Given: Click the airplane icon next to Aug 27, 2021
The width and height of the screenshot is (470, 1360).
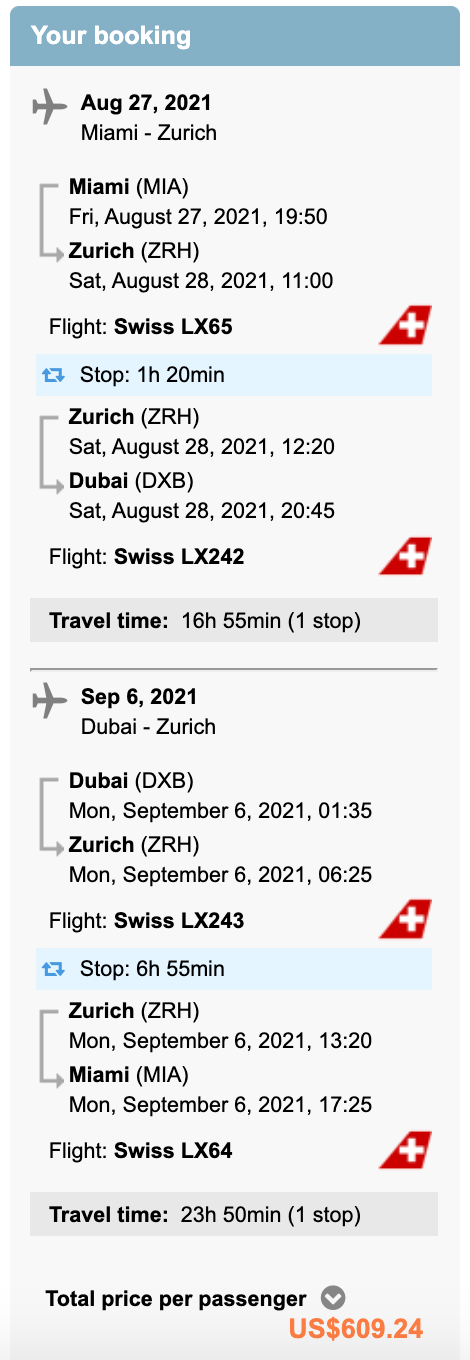Looking at the screenshot, I should click(x=49, y=106).
